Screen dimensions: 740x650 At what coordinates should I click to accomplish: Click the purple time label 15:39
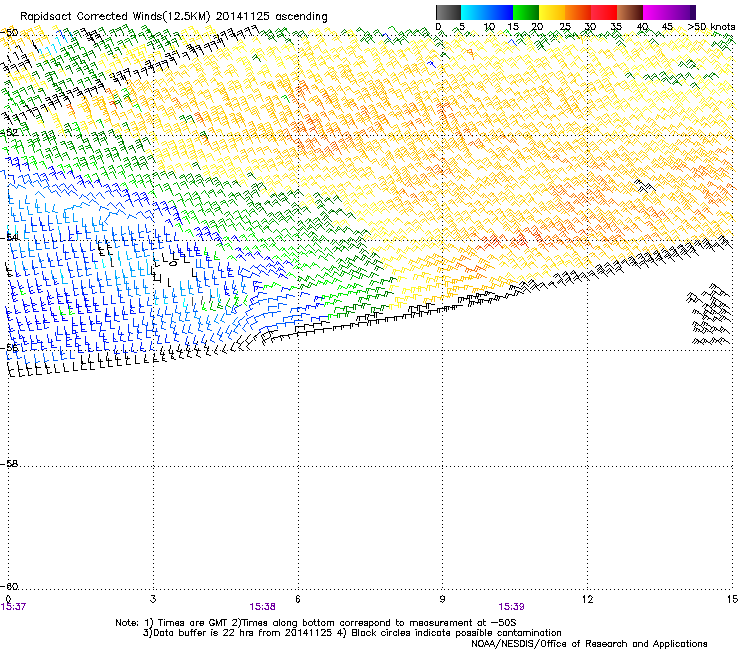(x=512, y=607)
